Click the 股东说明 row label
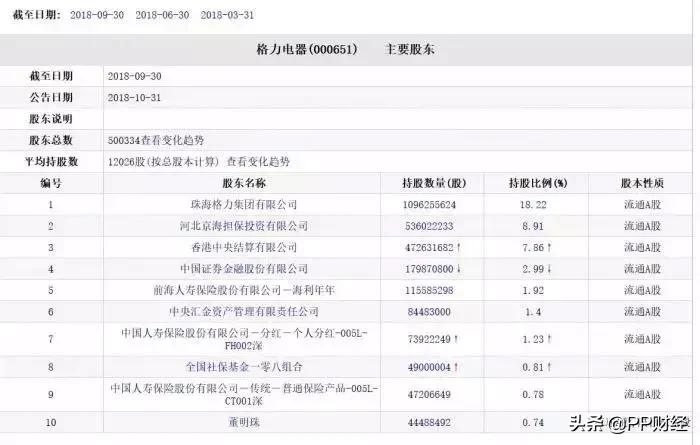Screen dimensions: 700x445 click(51, 119)
